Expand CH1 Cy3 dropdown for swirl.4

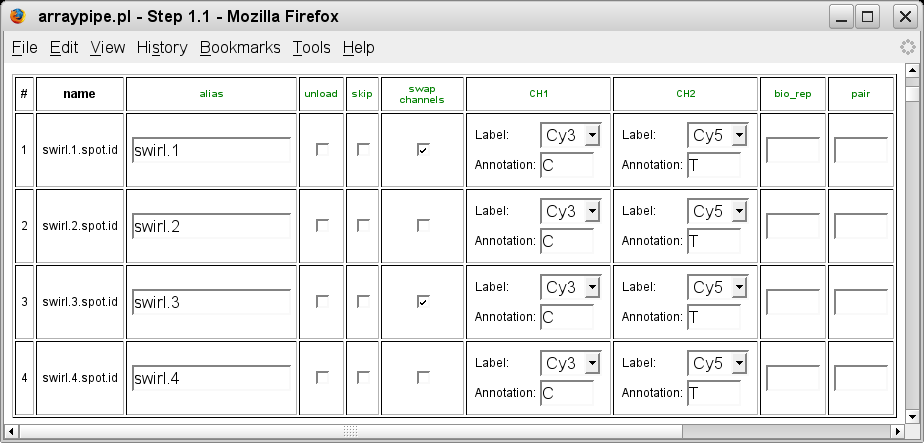(570, 363)
